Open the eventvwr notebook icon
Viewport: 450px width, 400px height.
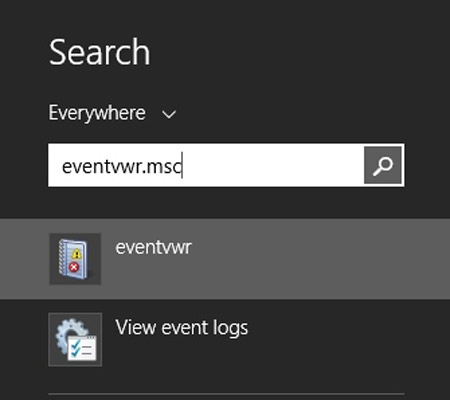pos(75,259)
